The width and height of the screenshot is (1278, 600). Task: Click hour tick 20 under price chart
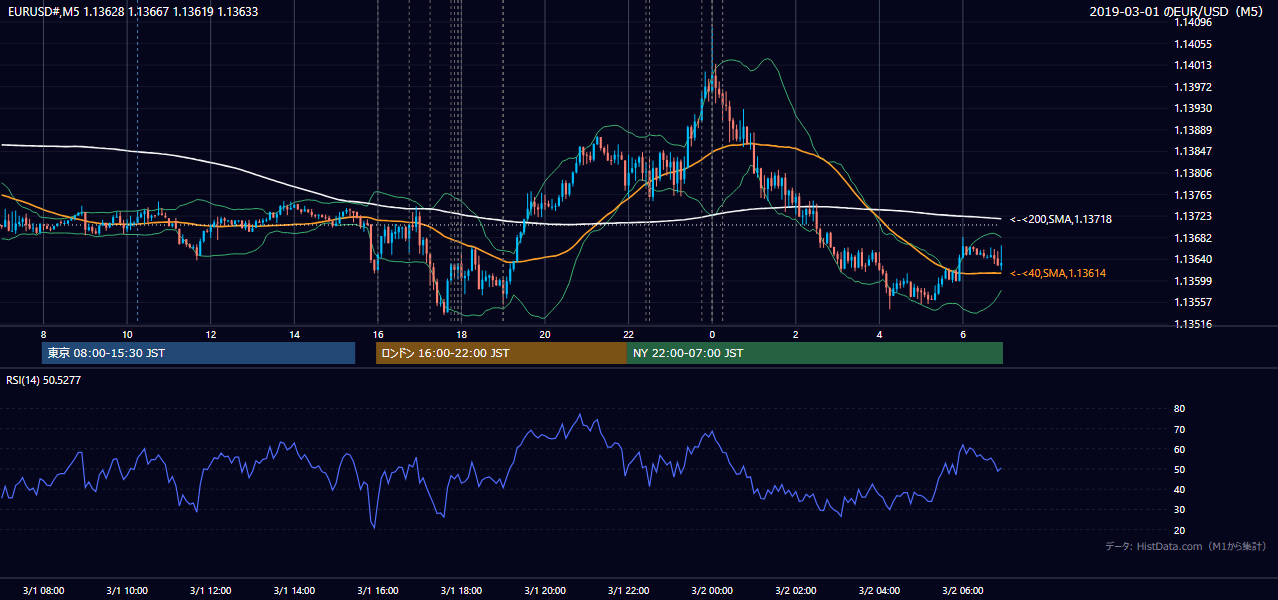pos(545,334)
